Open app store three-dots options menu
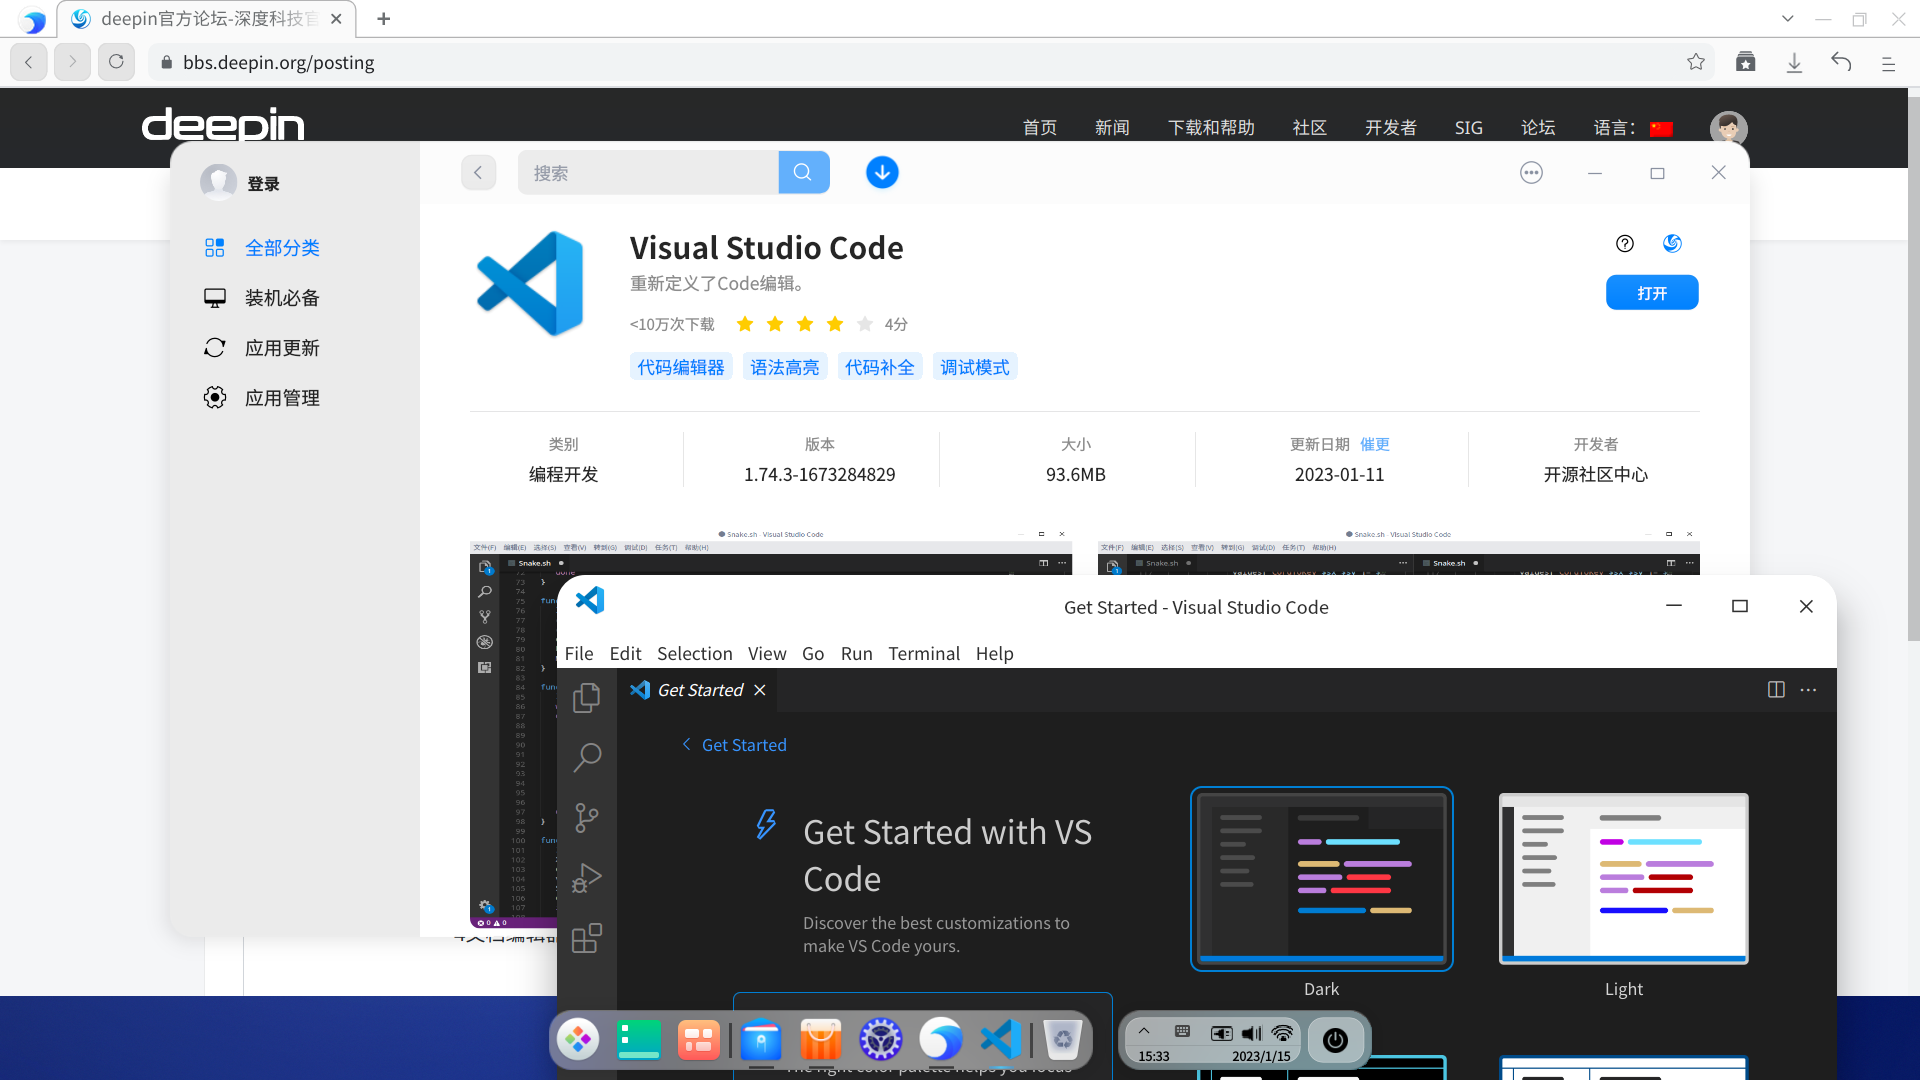 click(x=1531, y=173)
